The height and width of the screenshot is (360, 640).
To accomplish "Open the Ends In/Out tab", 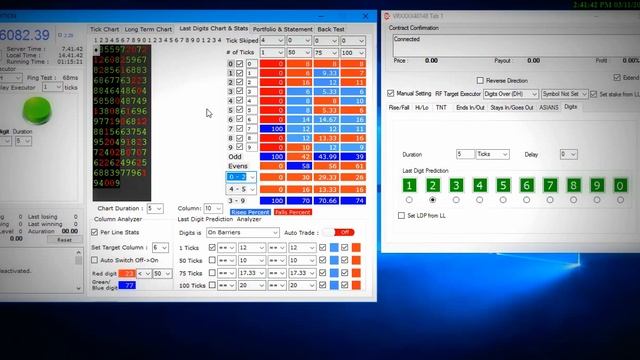I will pyautogui.click(x=470, y=107).
